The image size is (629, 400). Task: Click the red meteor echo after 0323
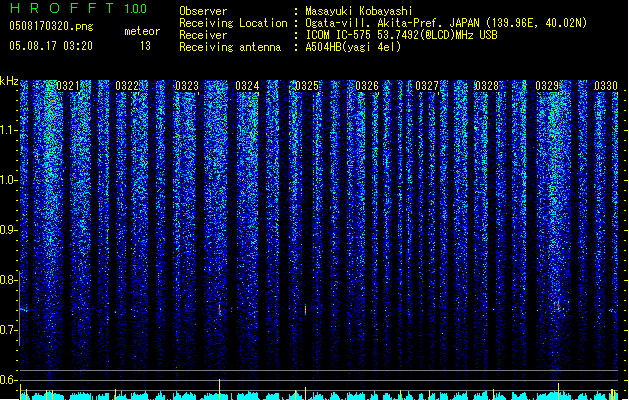click(x=219, y=309)
